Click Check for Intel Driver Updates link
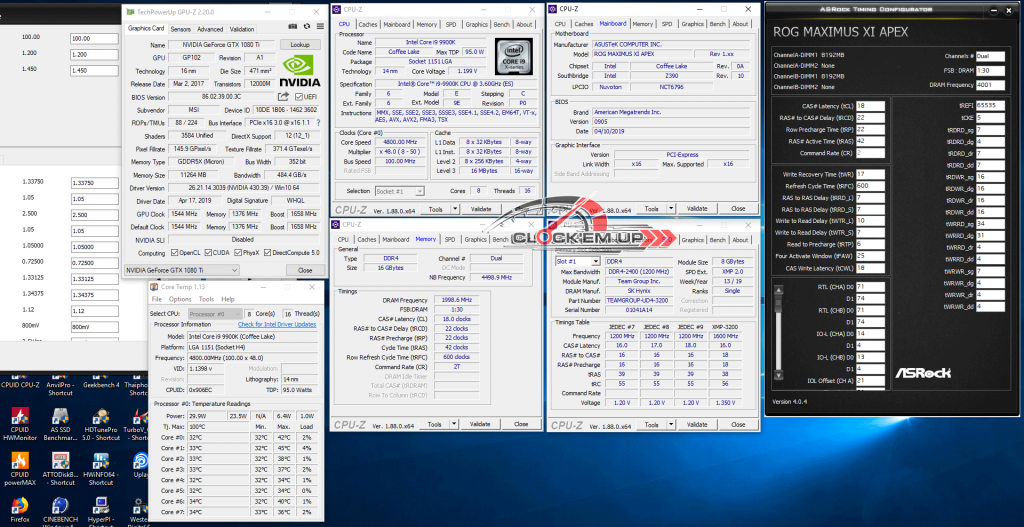The height and width of the screenshot is (527, 1024). pyautogui.click(x=277, y=324)
